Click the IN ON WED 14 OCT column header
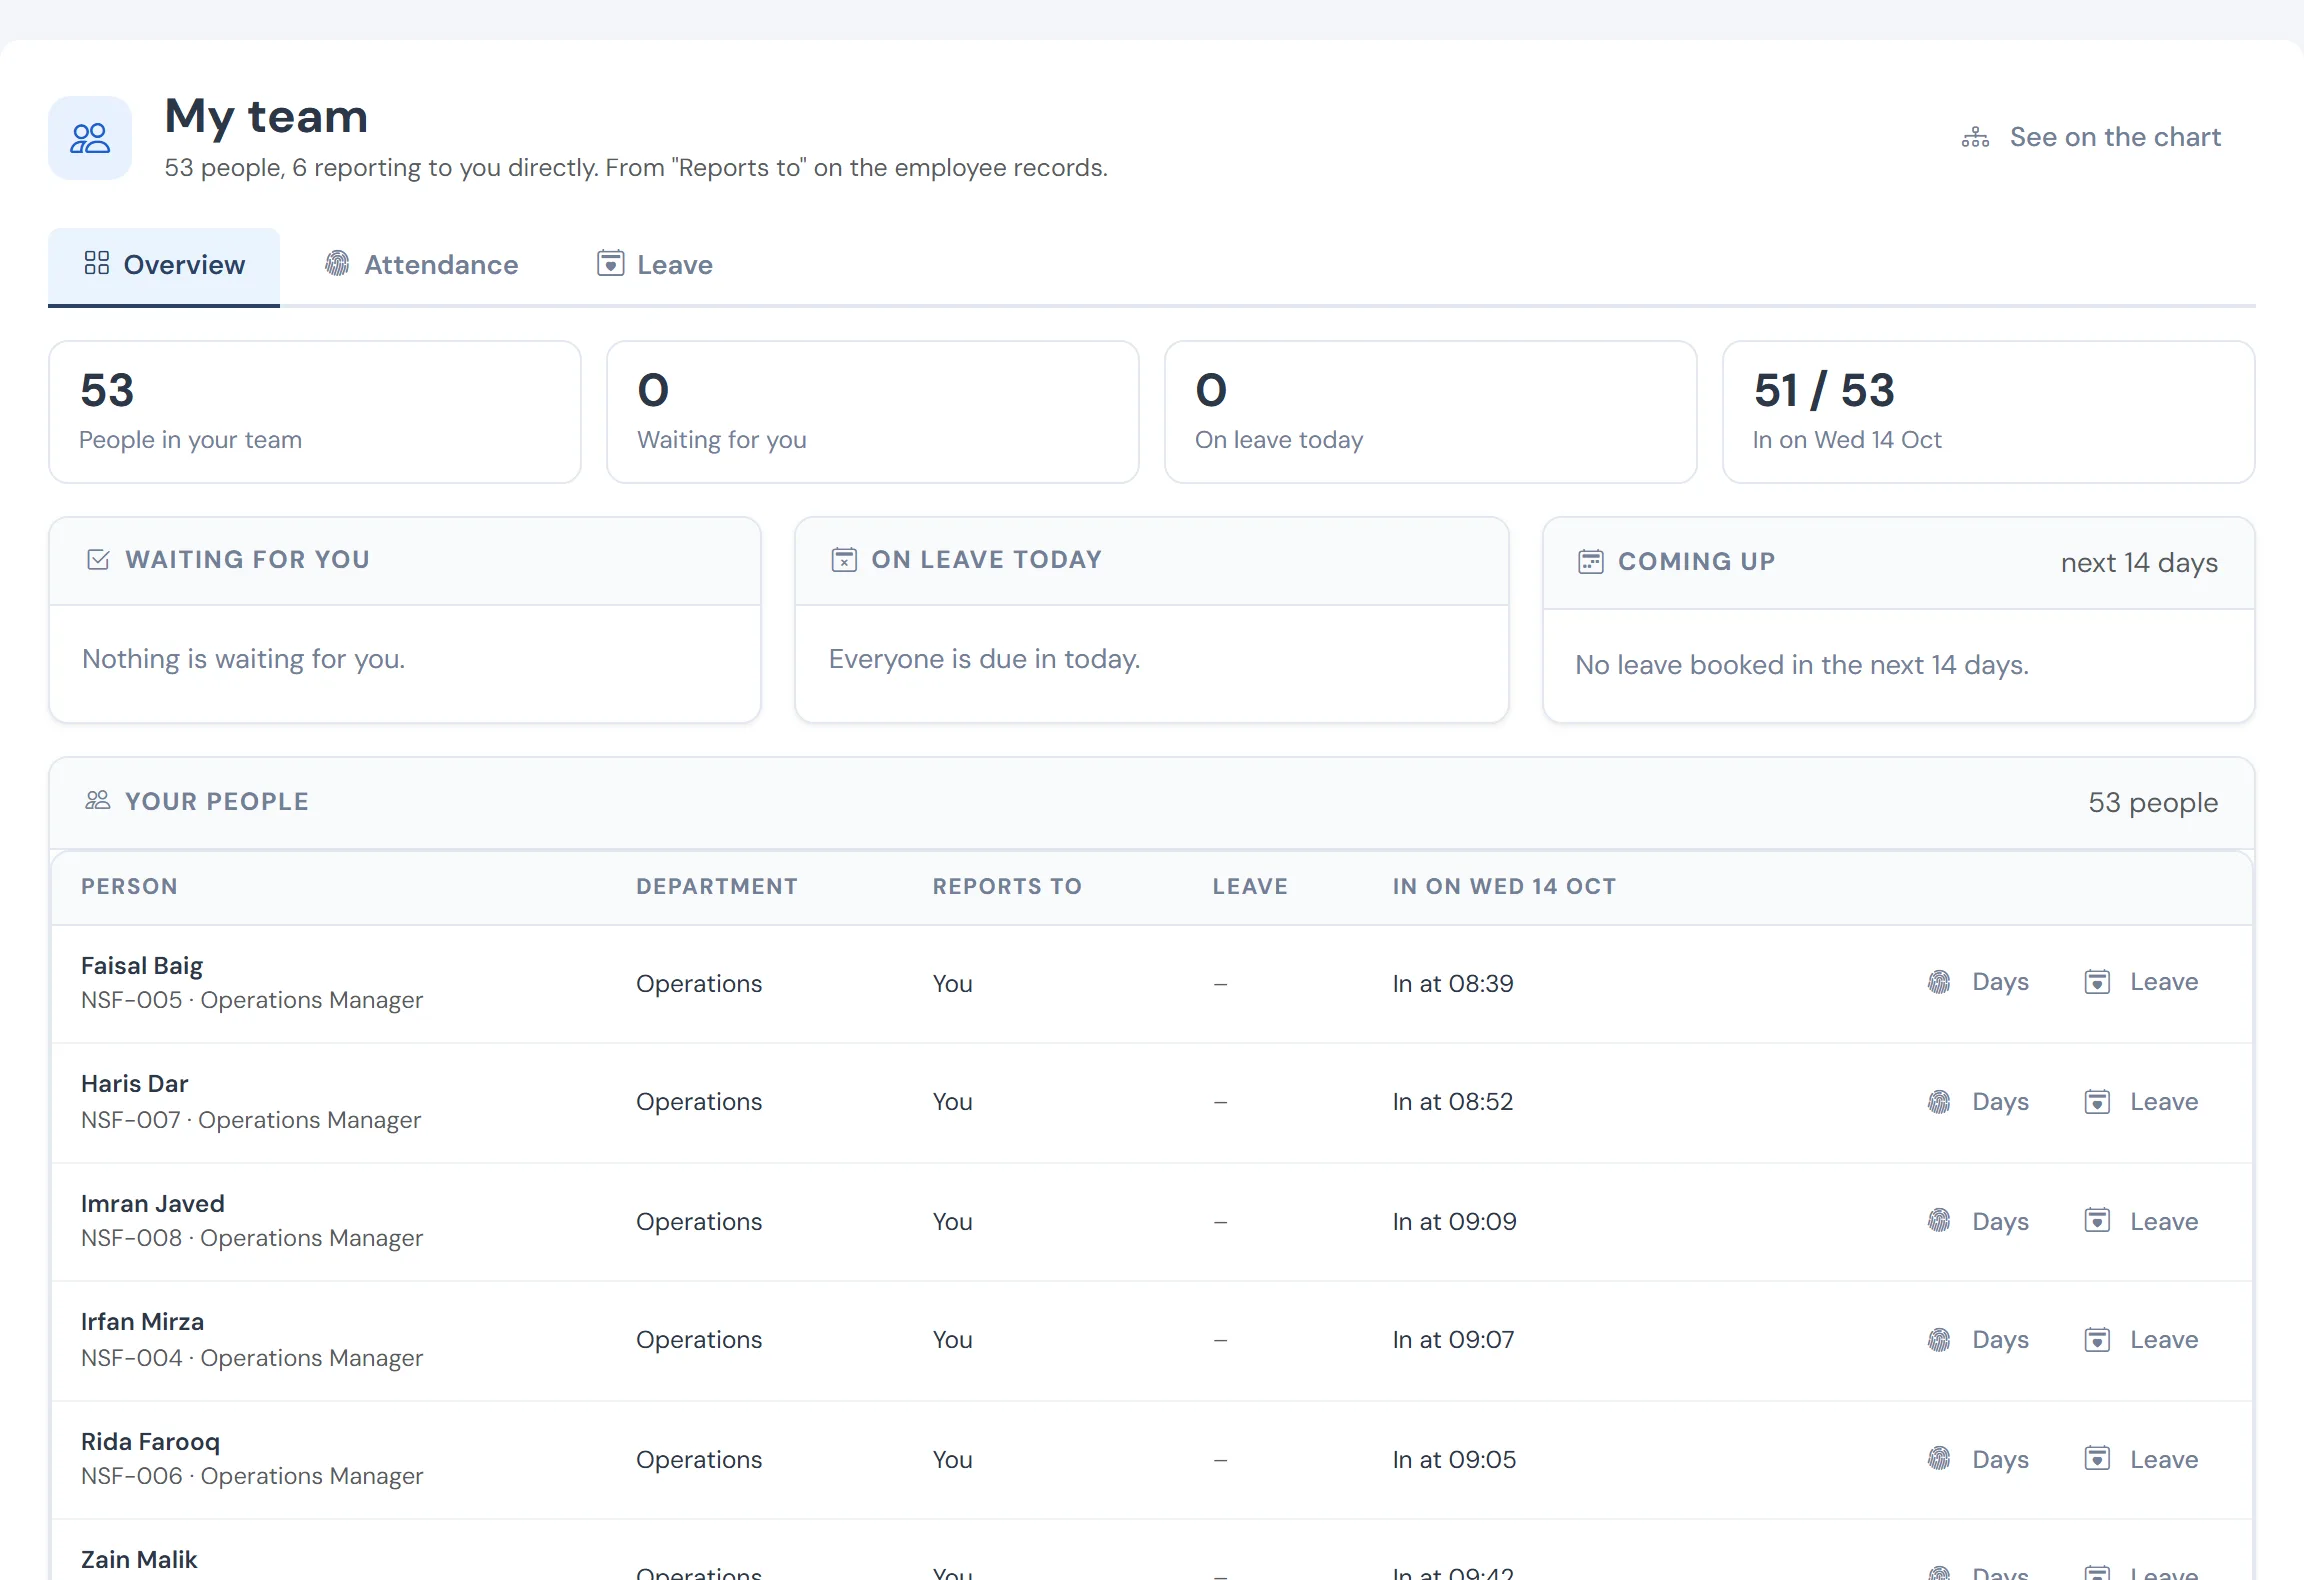Screen dimensions: 2304x1580 point(1504,886)
